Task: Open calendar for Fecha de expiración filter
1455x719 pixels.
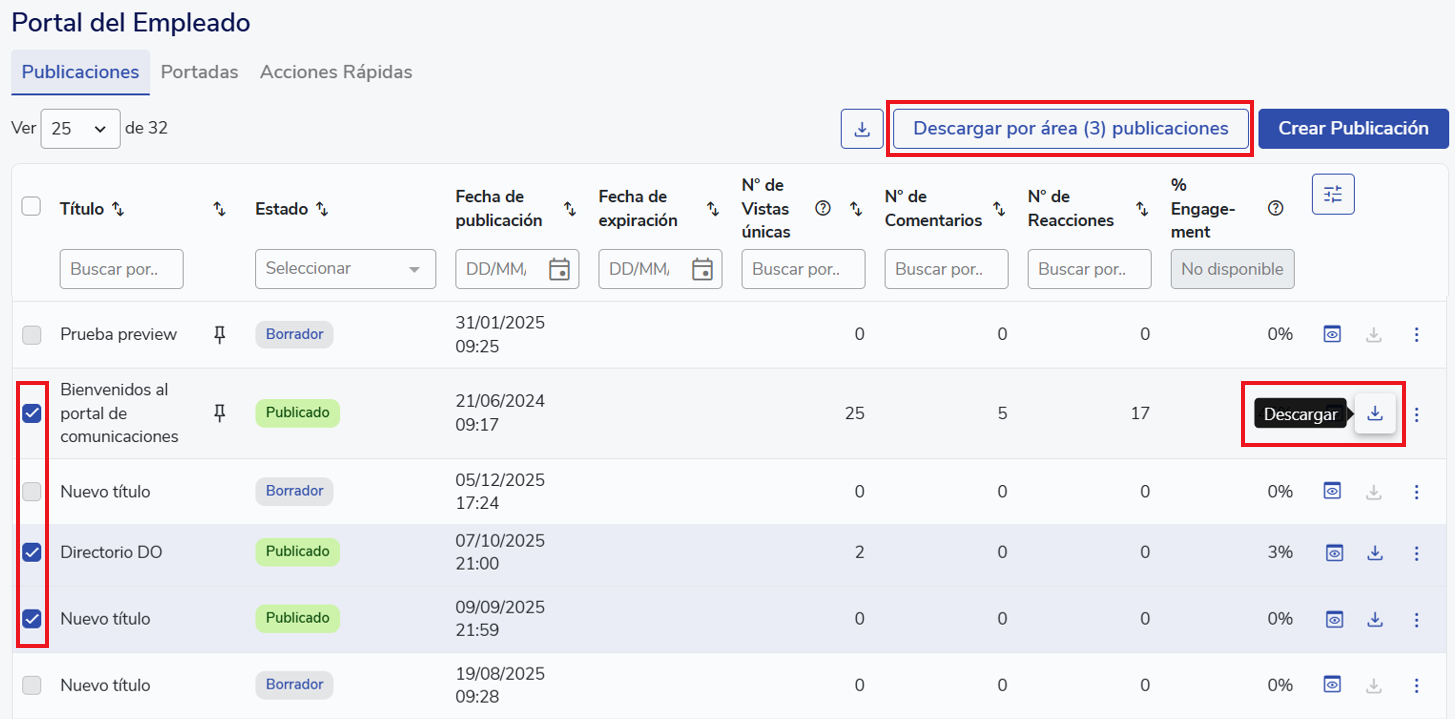Action: pos(703,269)
